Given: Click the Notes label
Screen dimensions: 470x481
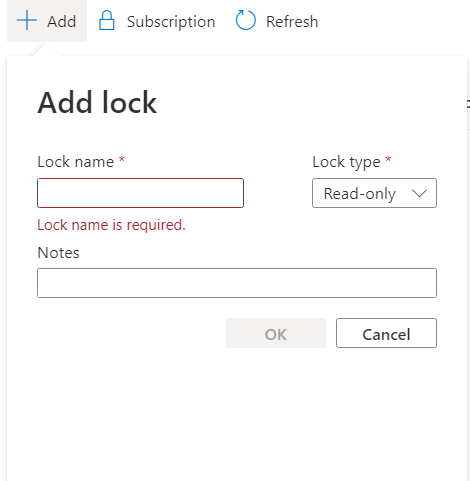Looking at the screenshot, I should pyautogui.click(x=58, y=253).
